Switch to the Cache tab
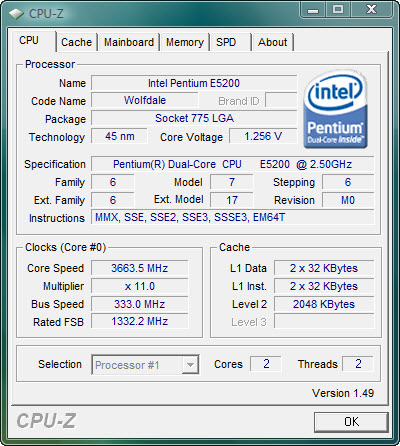This screenshot has height=446, width=400. 77,42
